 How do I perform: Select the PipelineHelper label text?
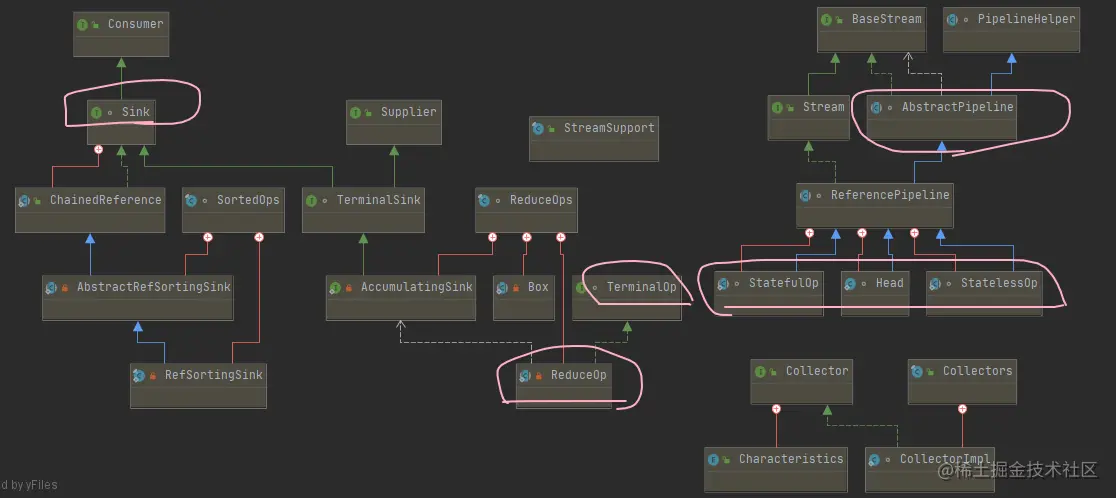click(1024, 20)
